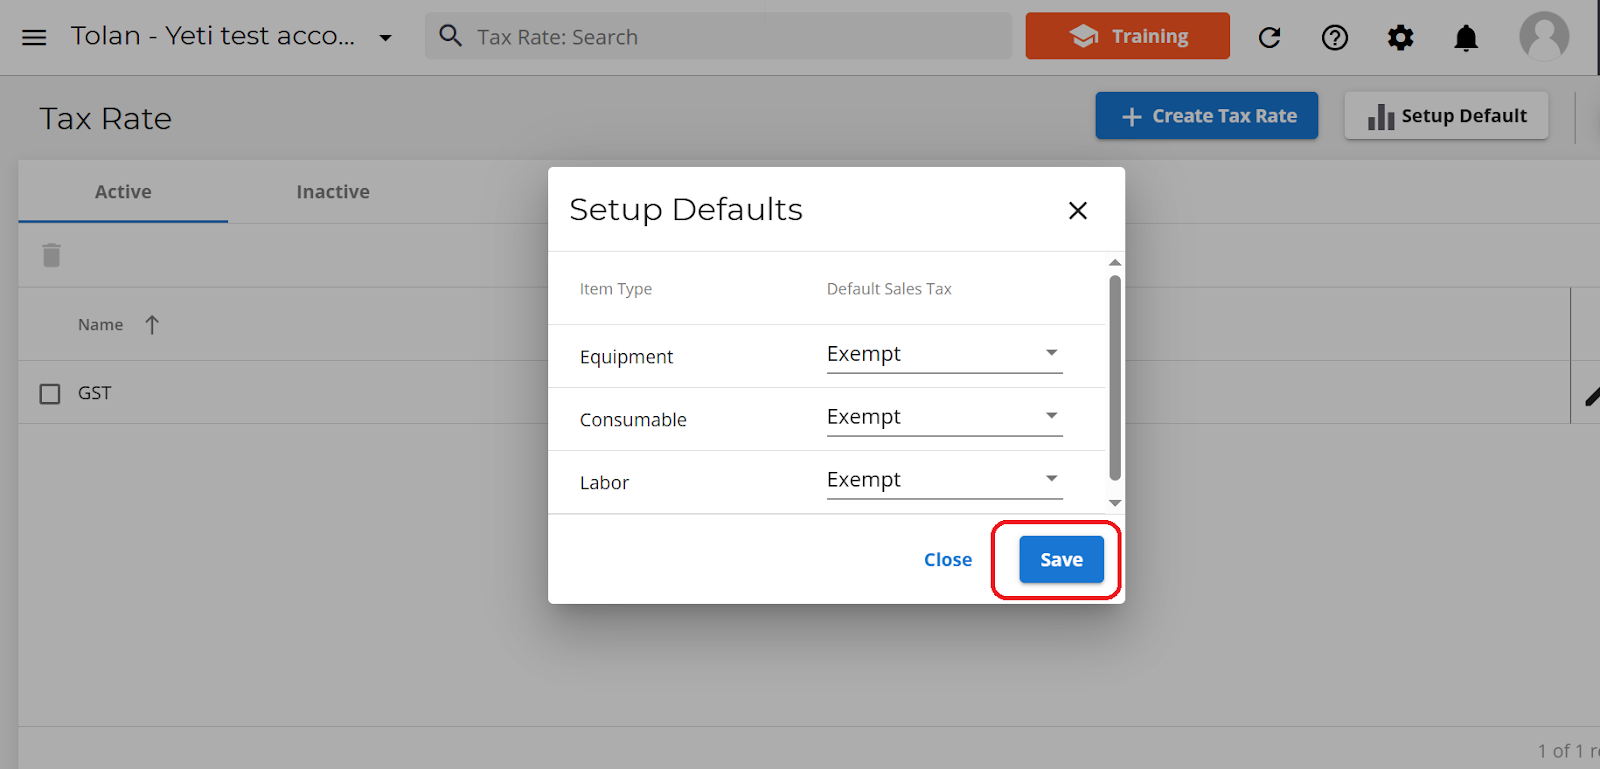
Task: Open the user profile avatar
Action: (x=1544, y=37)
